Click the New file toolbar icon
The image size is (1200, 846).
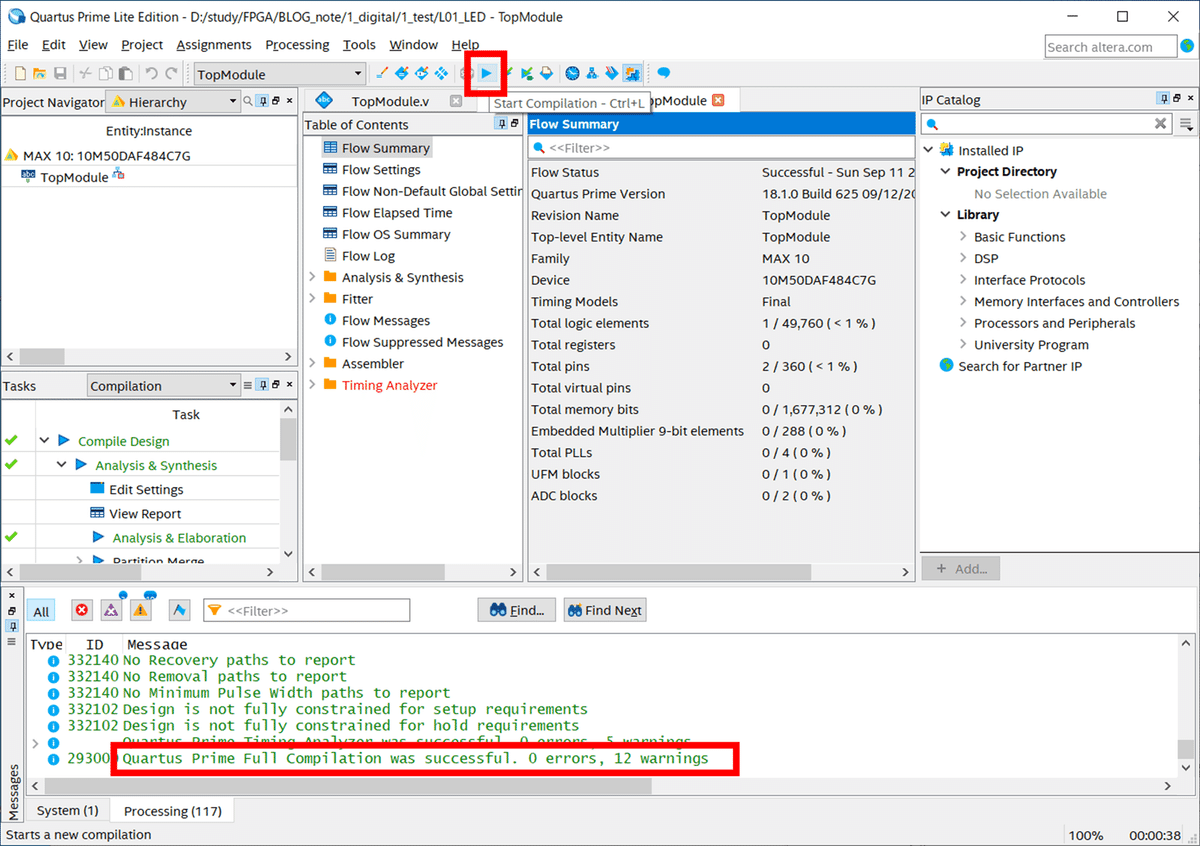coord(20,73)
